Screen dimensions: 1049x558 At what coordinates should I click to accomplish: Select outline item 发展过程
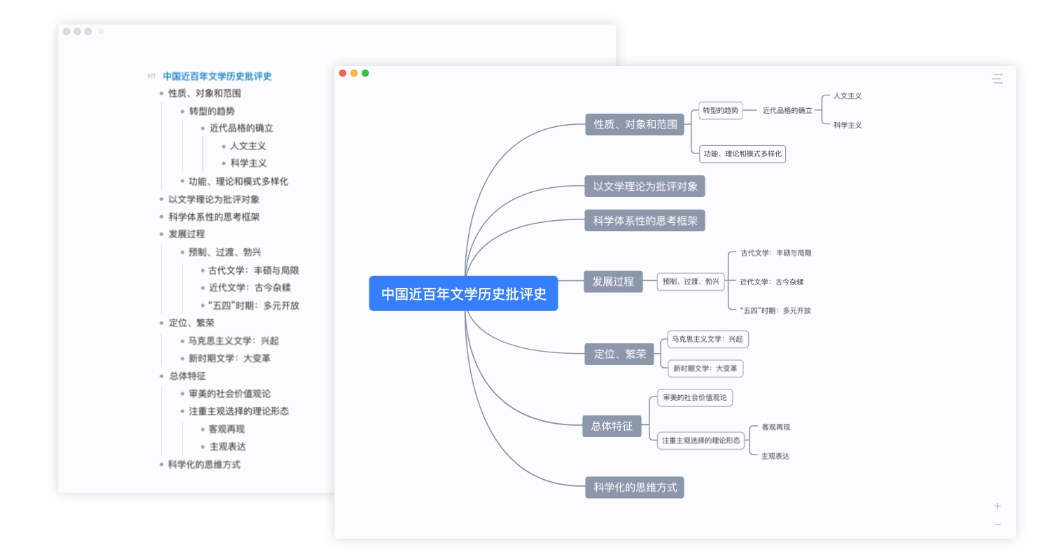pyautogui.click(x=187, y=234)
